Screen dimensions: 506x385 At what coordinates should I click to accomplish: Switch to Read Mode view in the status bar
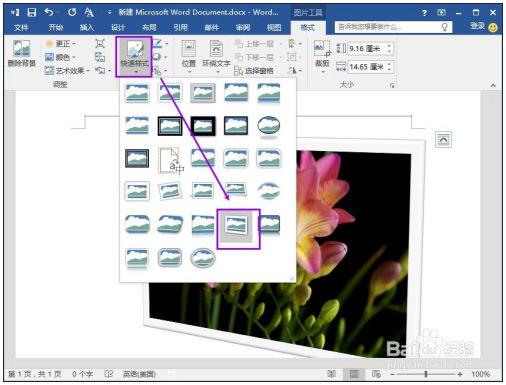[x=331, y=374]
